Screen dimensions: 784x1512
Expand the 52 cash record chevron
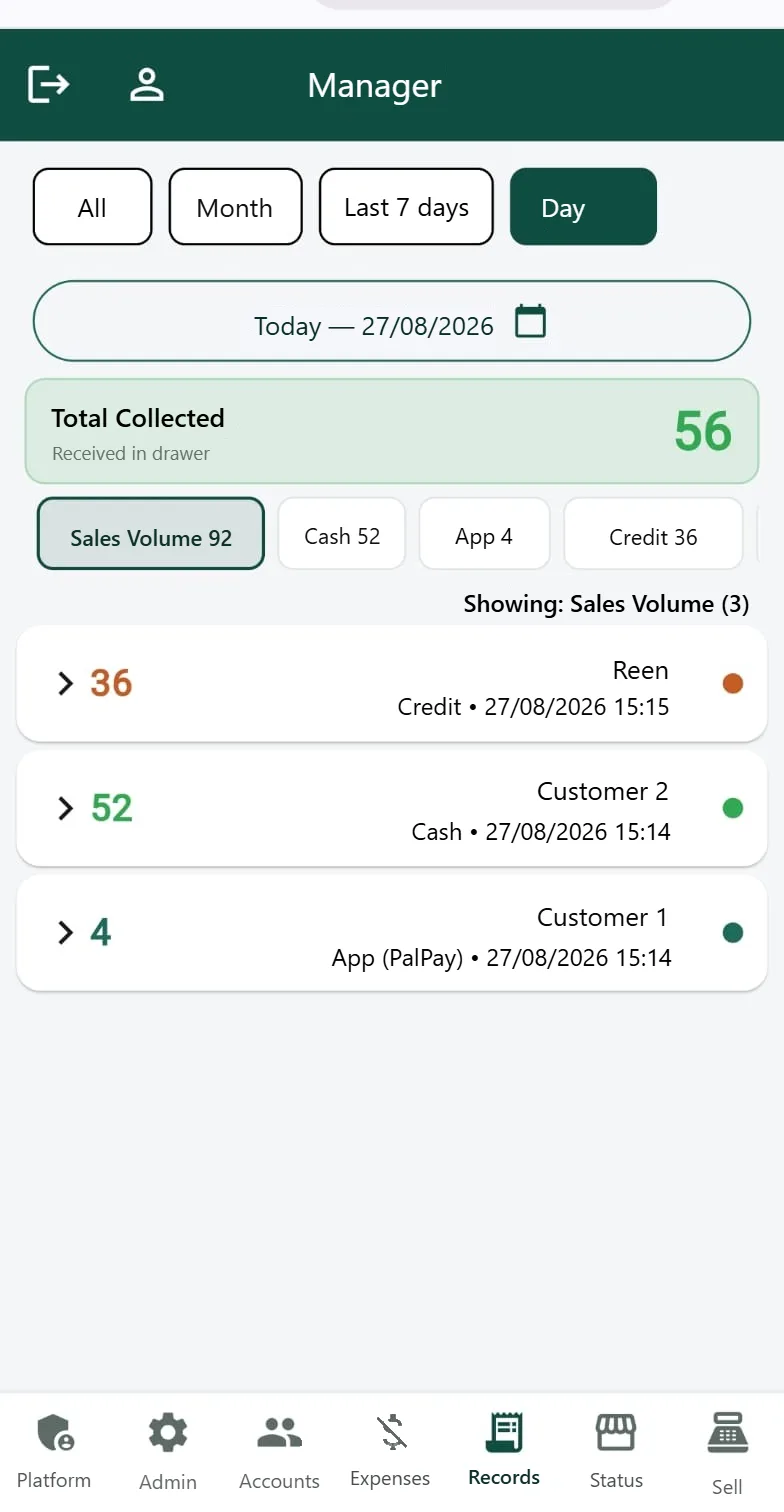coord(66,808)
